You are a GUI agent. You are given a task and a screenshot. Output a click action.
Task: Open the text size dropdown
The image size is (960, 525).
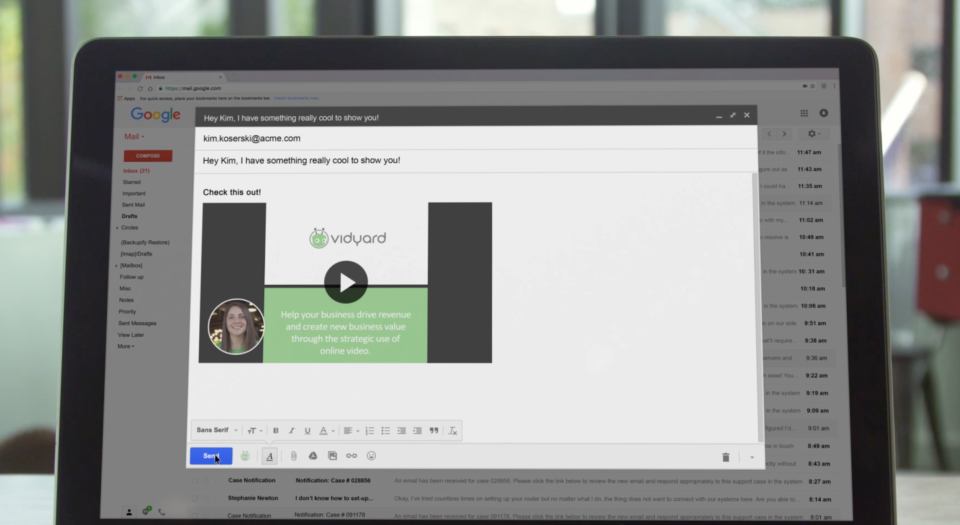coord(255,431)
